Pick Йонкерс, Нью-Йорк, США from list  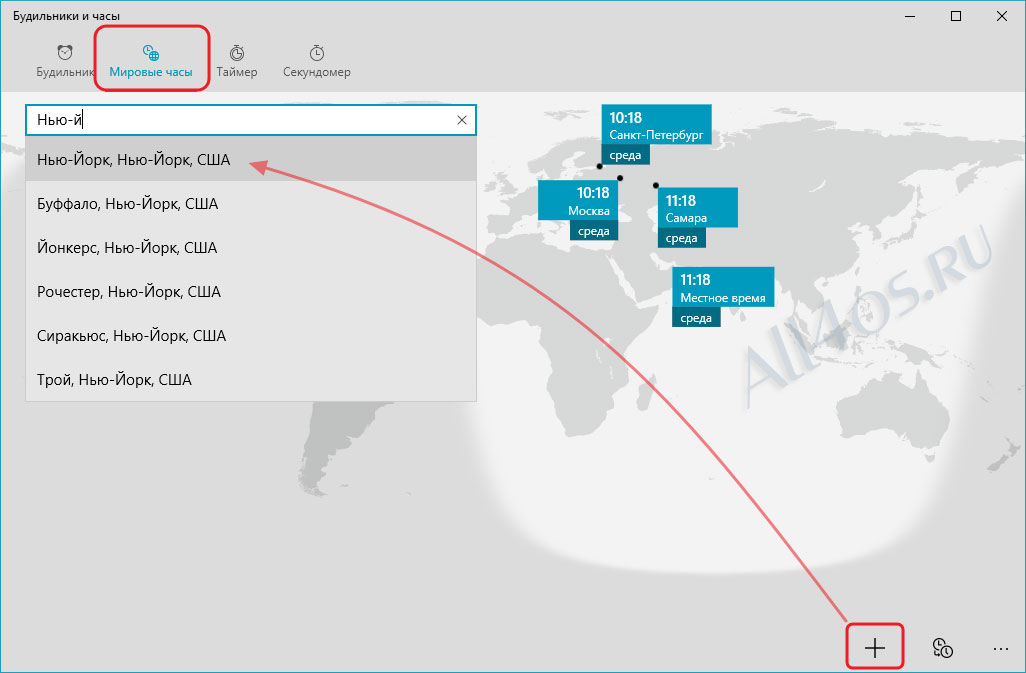tap(251, 247)
